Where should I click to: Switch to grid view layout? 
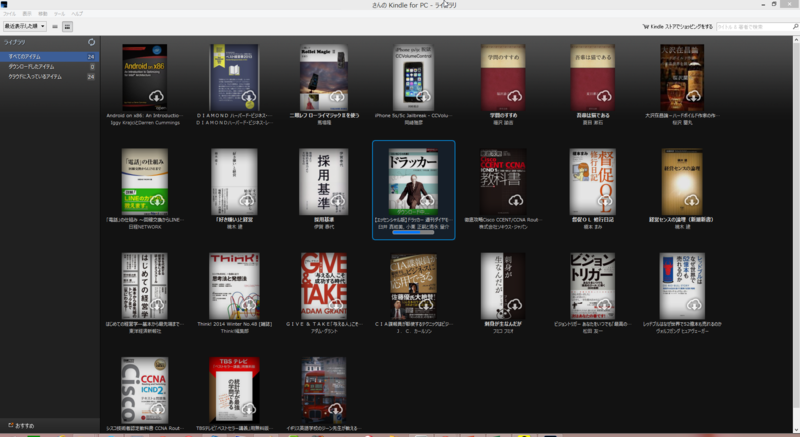click(67, 27)
